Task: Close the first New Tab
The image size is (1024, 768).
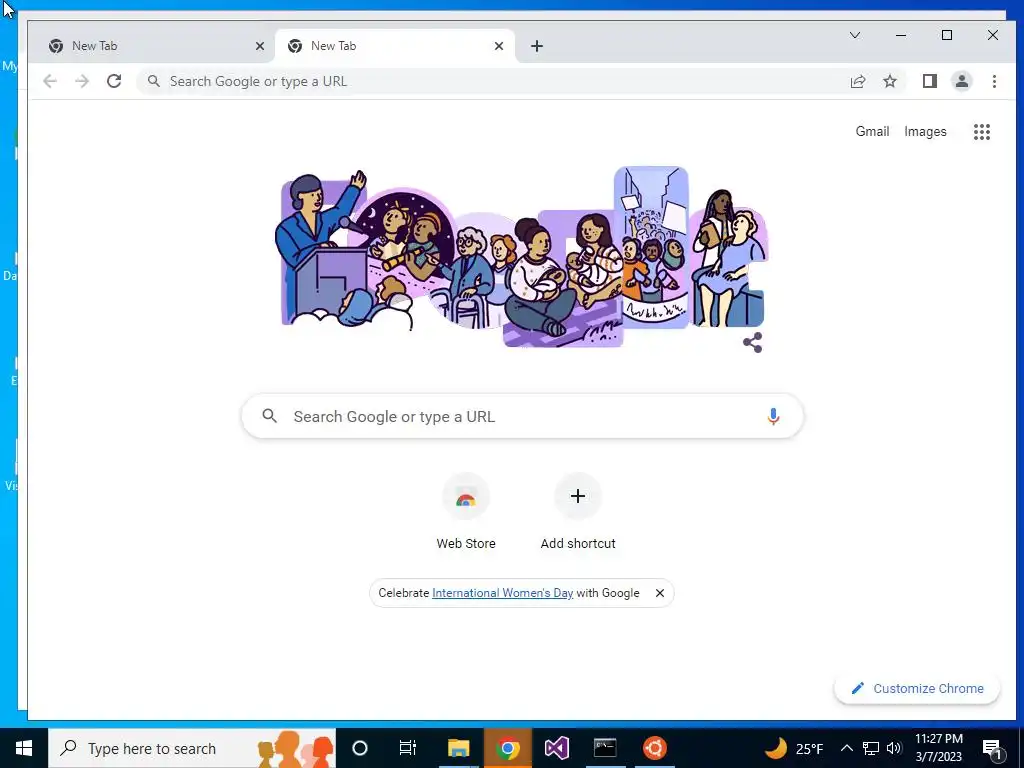Action: [260, 46]
